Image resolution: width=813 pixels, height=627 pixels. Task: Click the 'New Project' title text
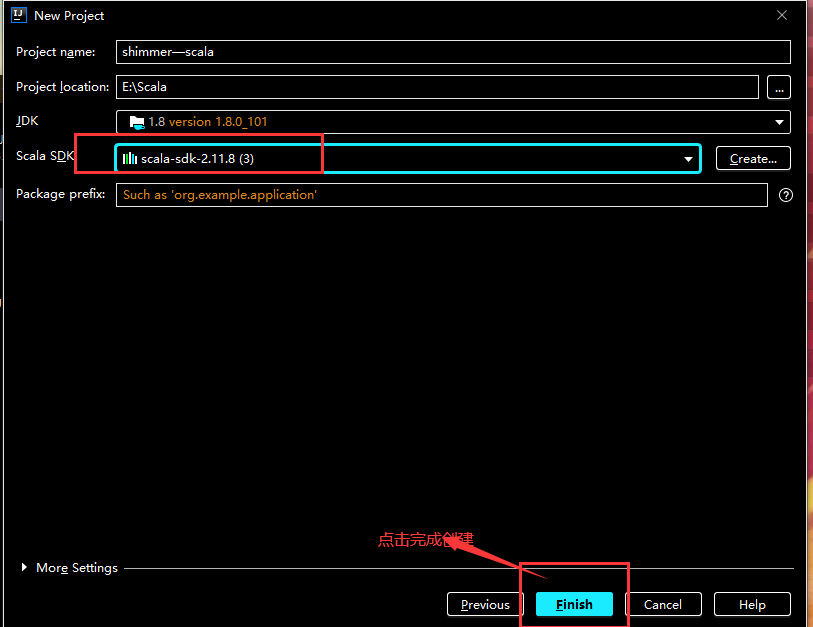click(x=69, y=16)
